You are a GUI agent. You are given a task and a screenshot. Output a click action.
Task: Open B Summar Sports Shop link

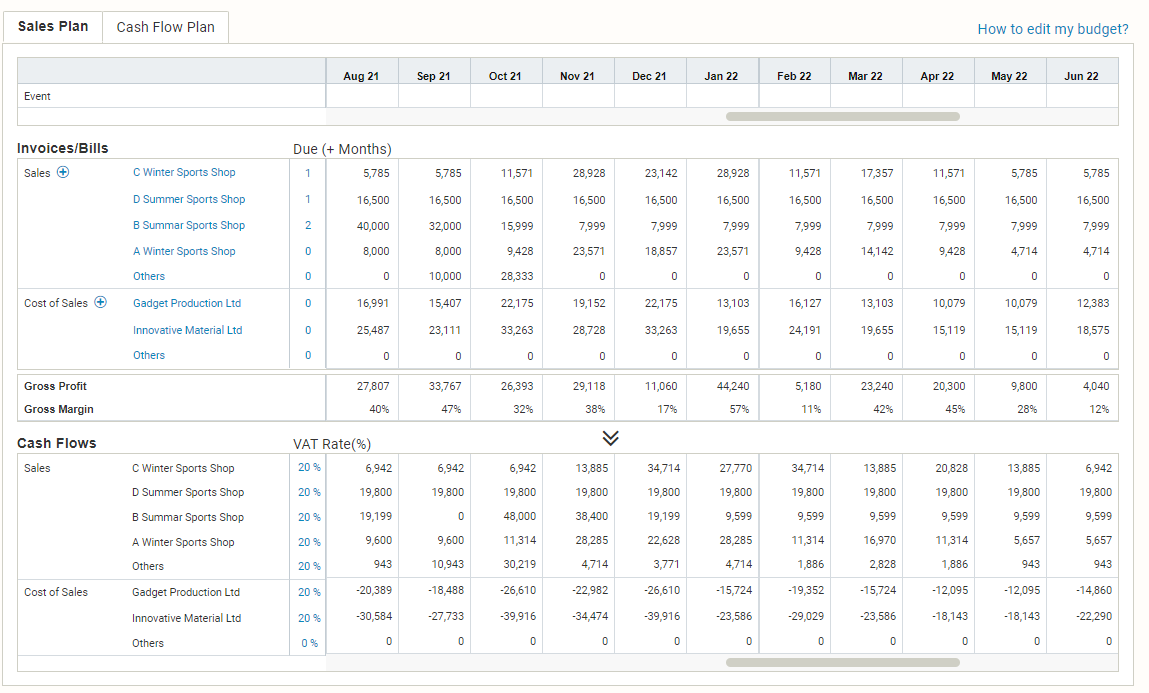[189, 226]
